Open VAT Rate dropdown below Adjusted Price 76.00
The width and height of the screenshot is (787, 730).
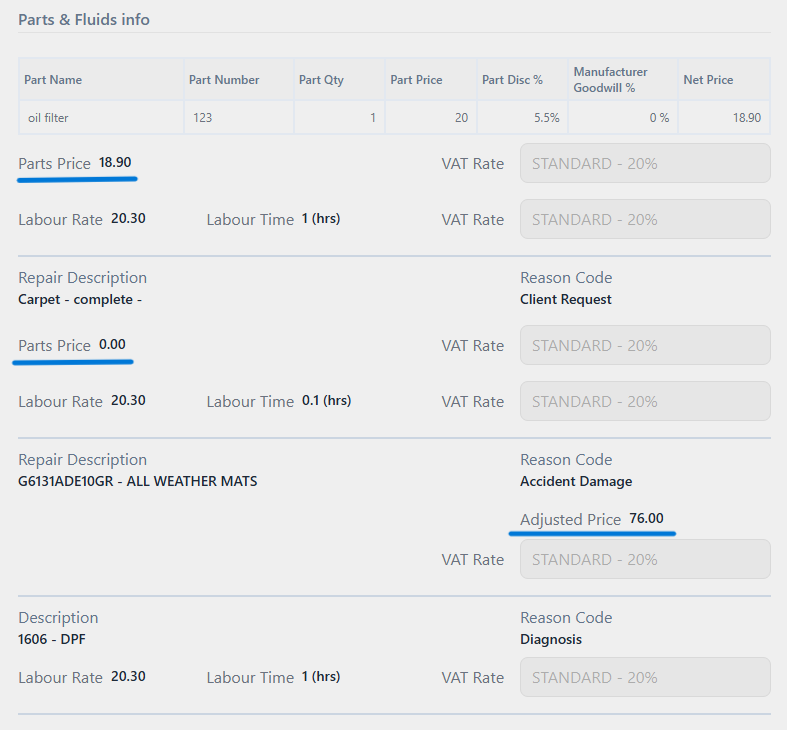tap(645, 559)
